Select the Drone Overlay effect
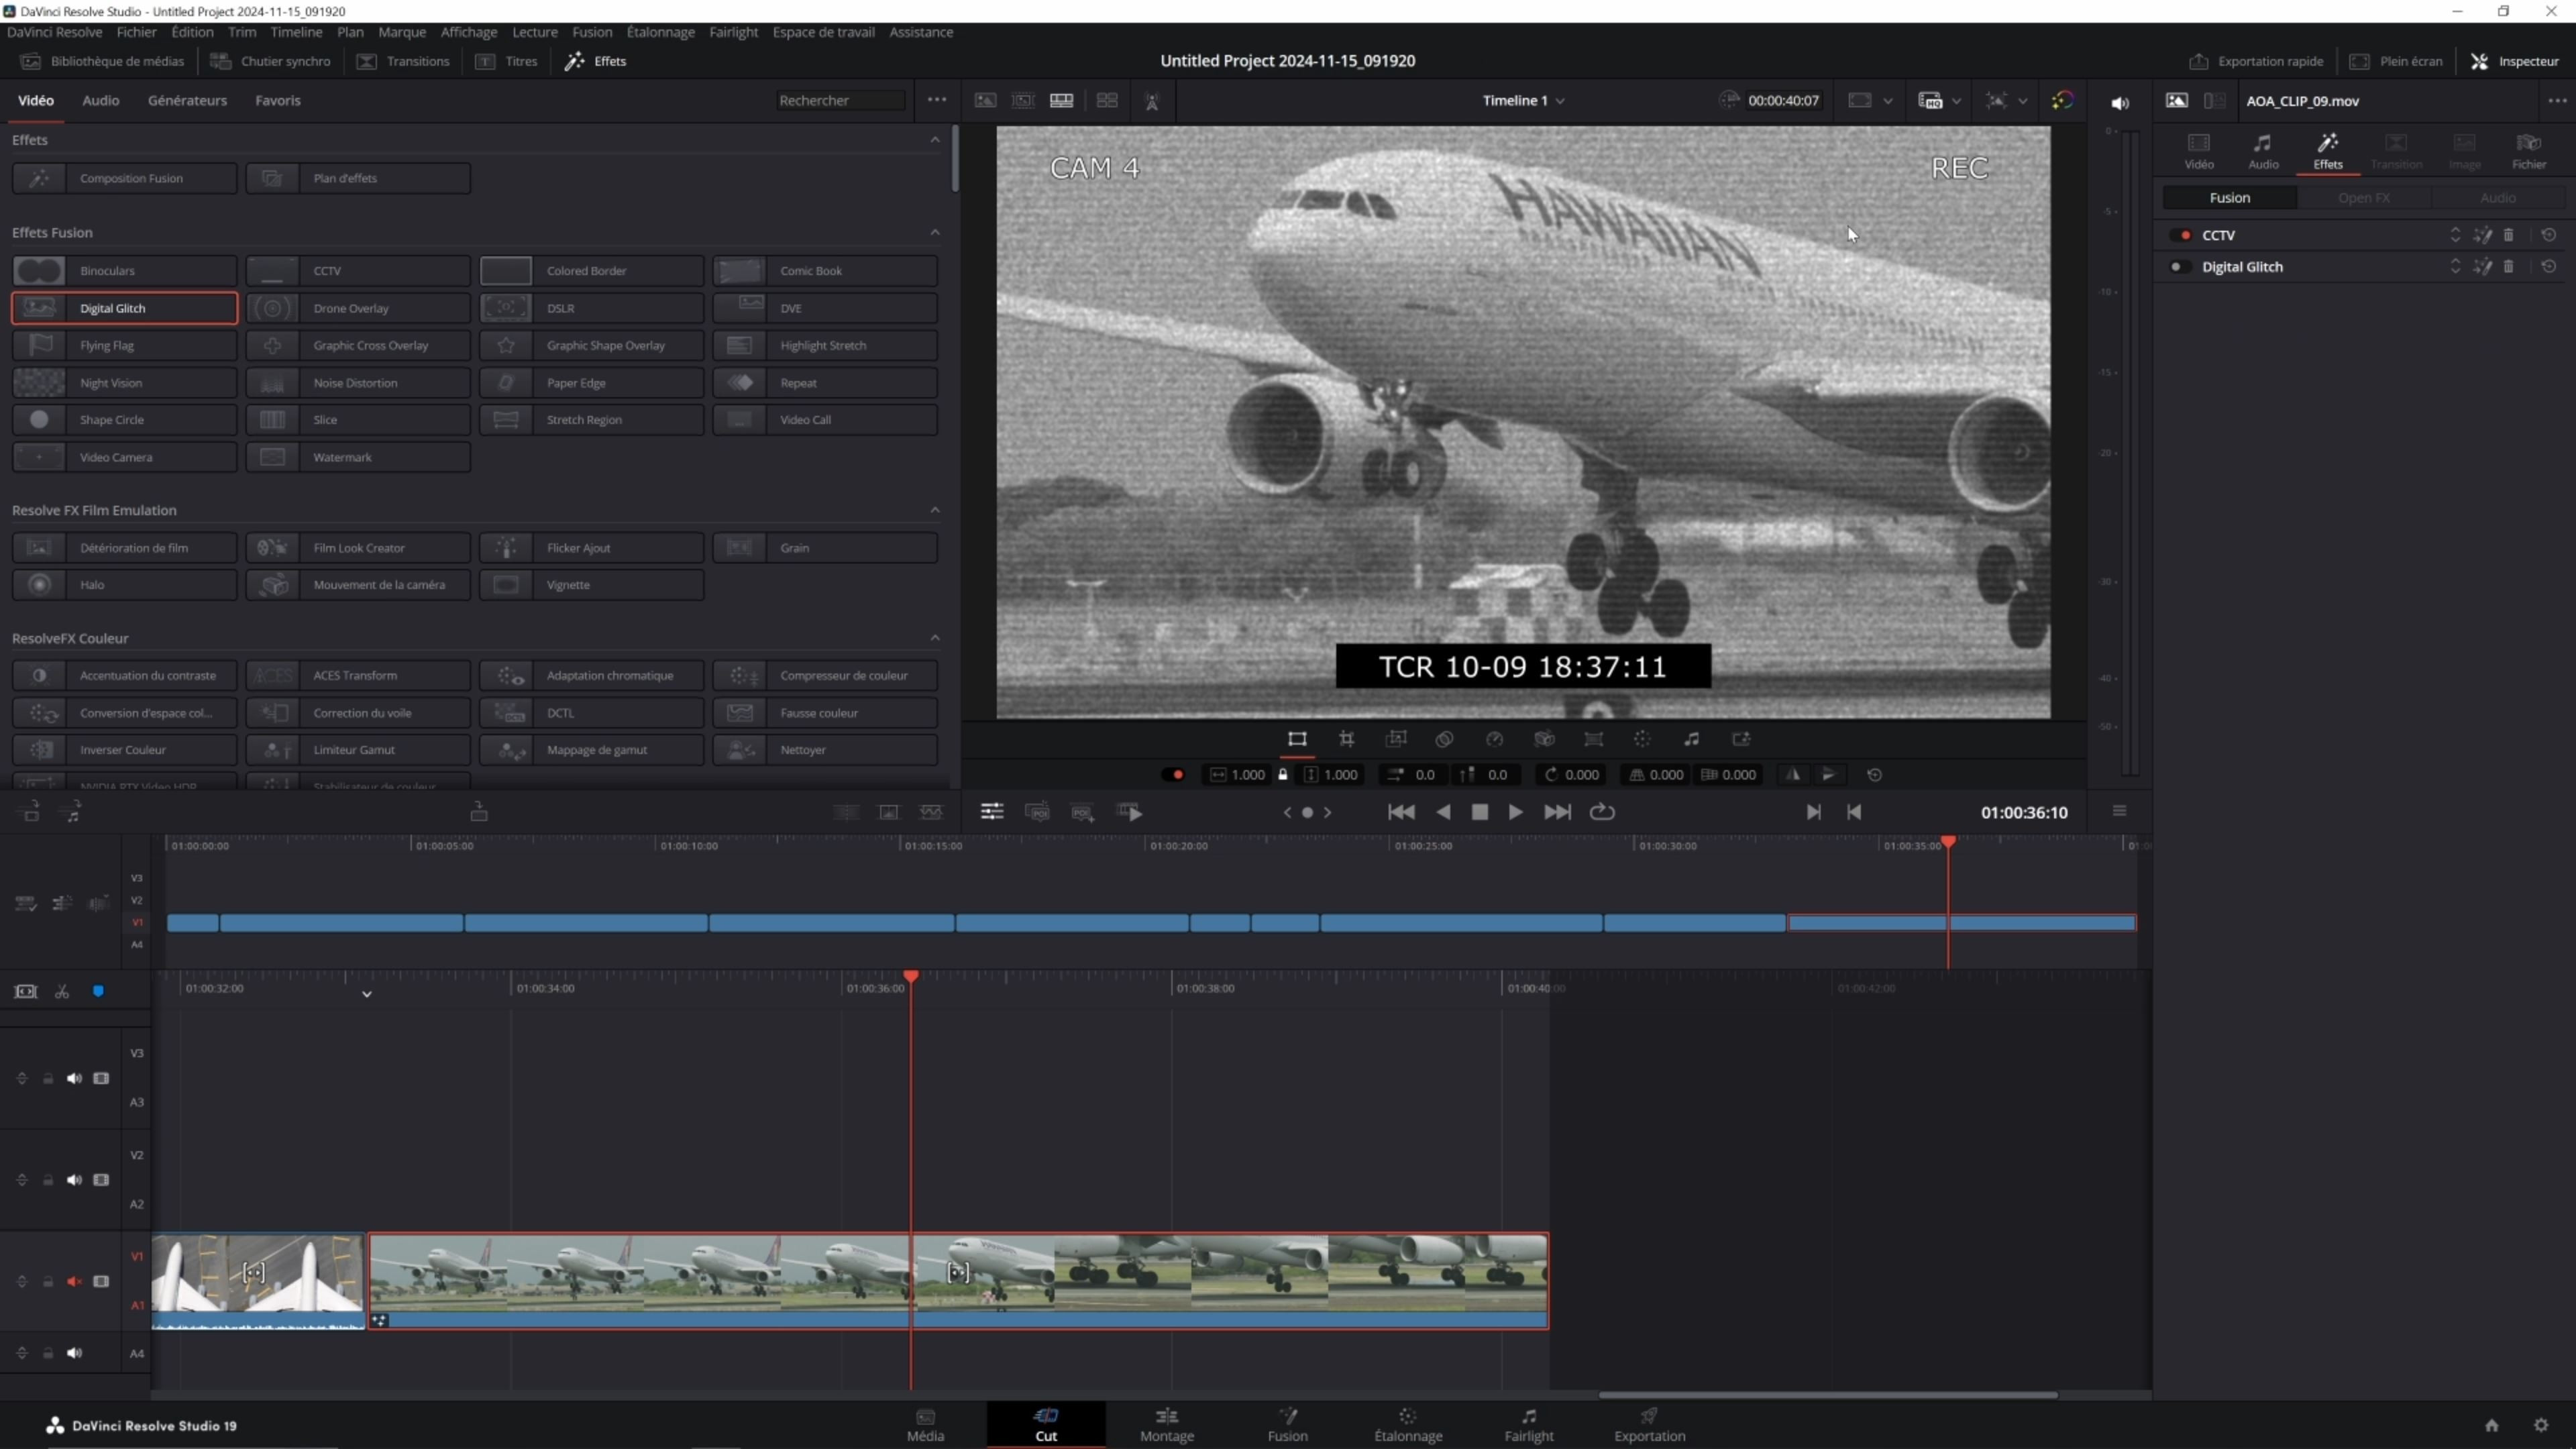The height and width of the screenshot is (1449, 2576). click(358, 308)
